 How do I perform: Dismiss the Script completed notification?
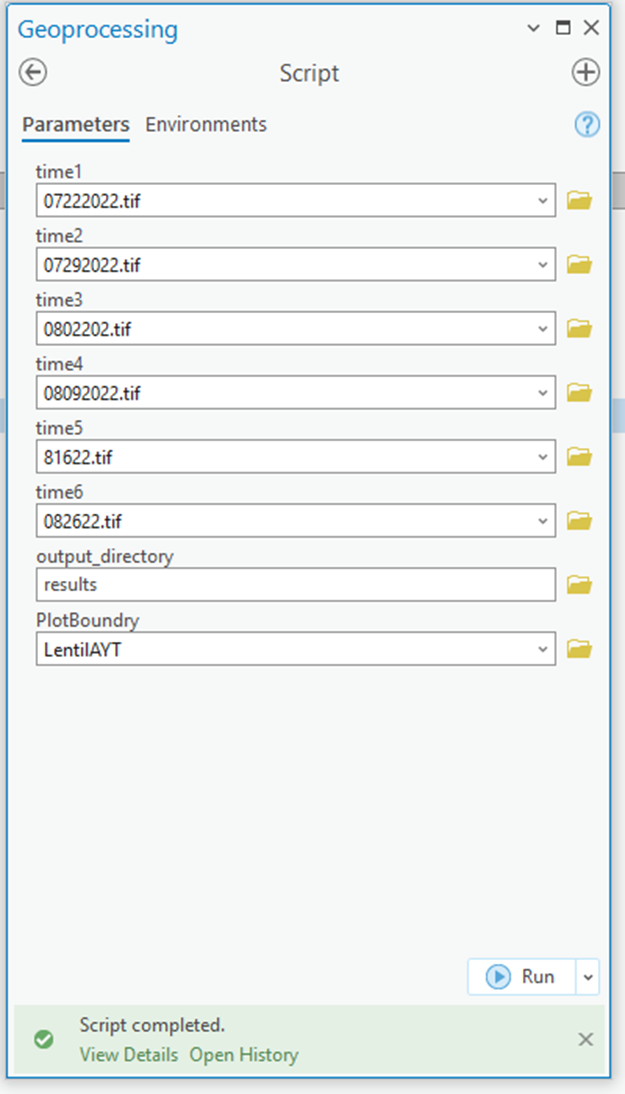[x=585, y=1039]
